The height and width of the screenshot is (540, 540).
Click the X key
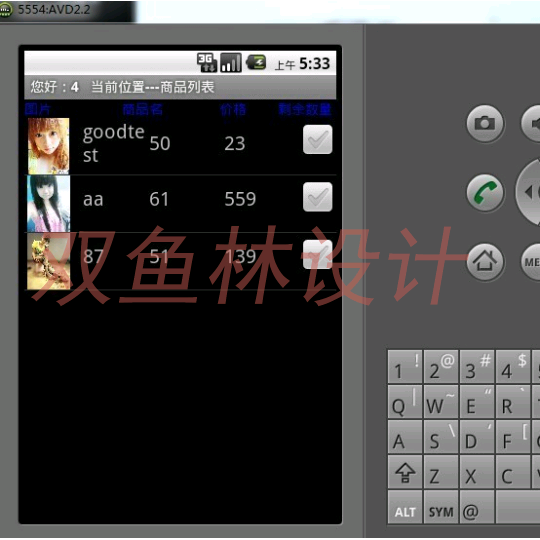[477, 471]
